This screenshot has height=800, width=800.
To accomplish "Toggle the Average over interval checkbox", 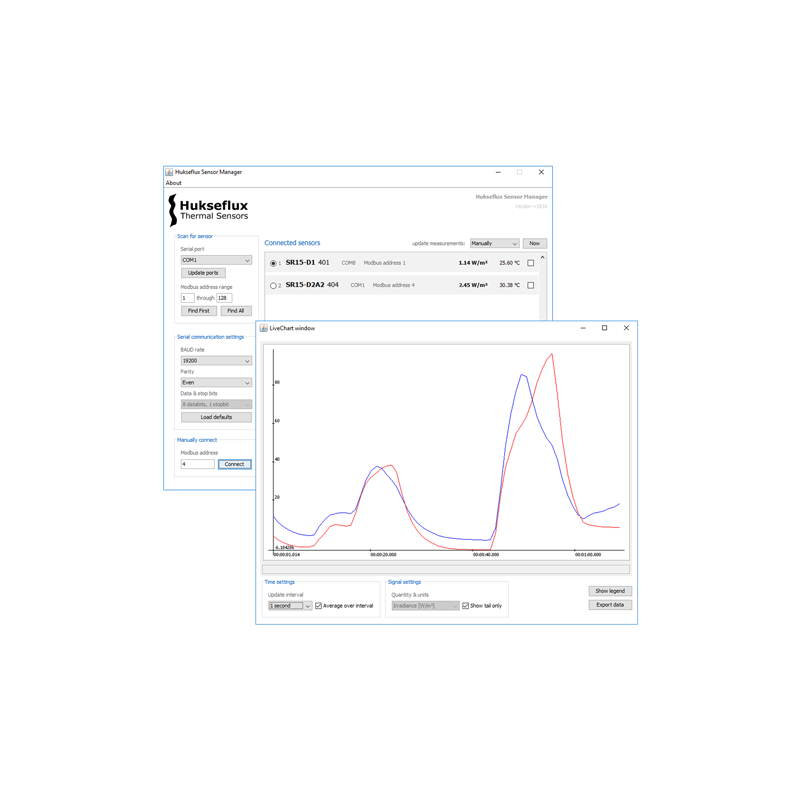I will pos(319,606).
